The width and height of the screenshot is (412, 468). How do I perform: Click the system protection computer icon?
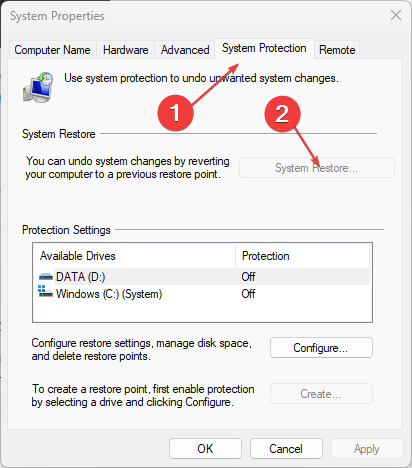38,87
